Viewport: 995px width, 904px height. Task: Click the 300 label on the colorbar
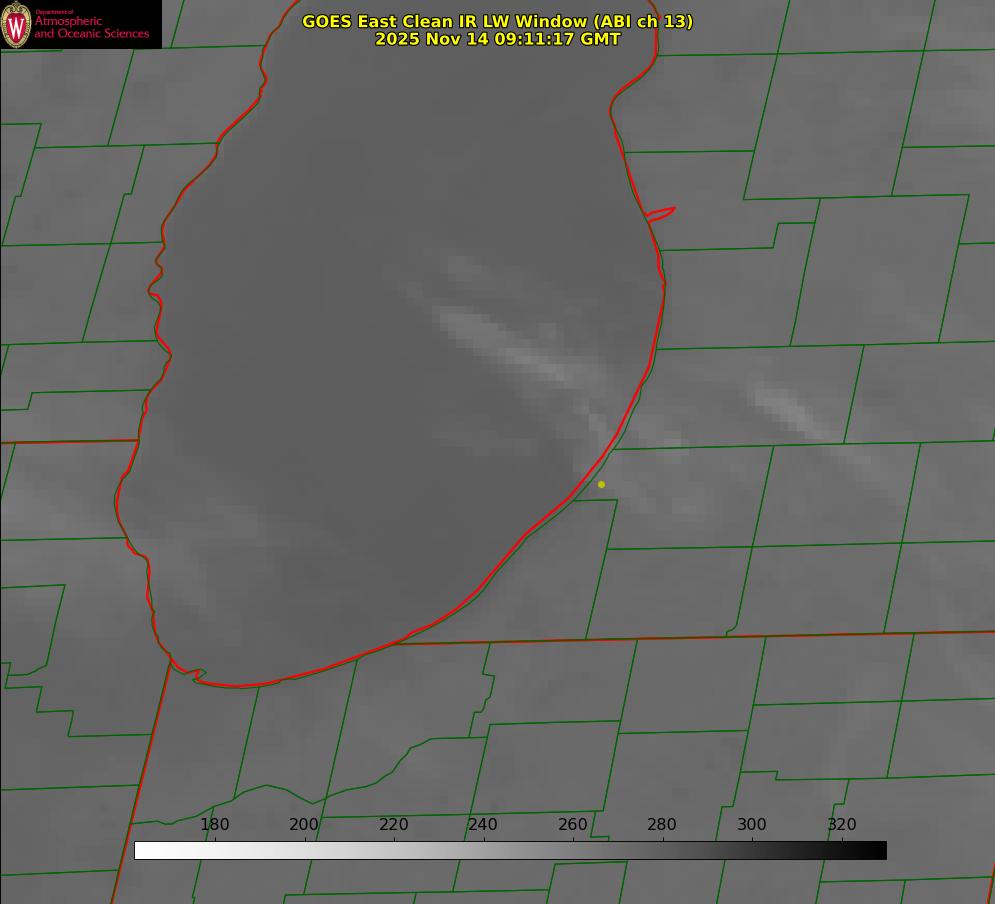(x=751, y=825)
